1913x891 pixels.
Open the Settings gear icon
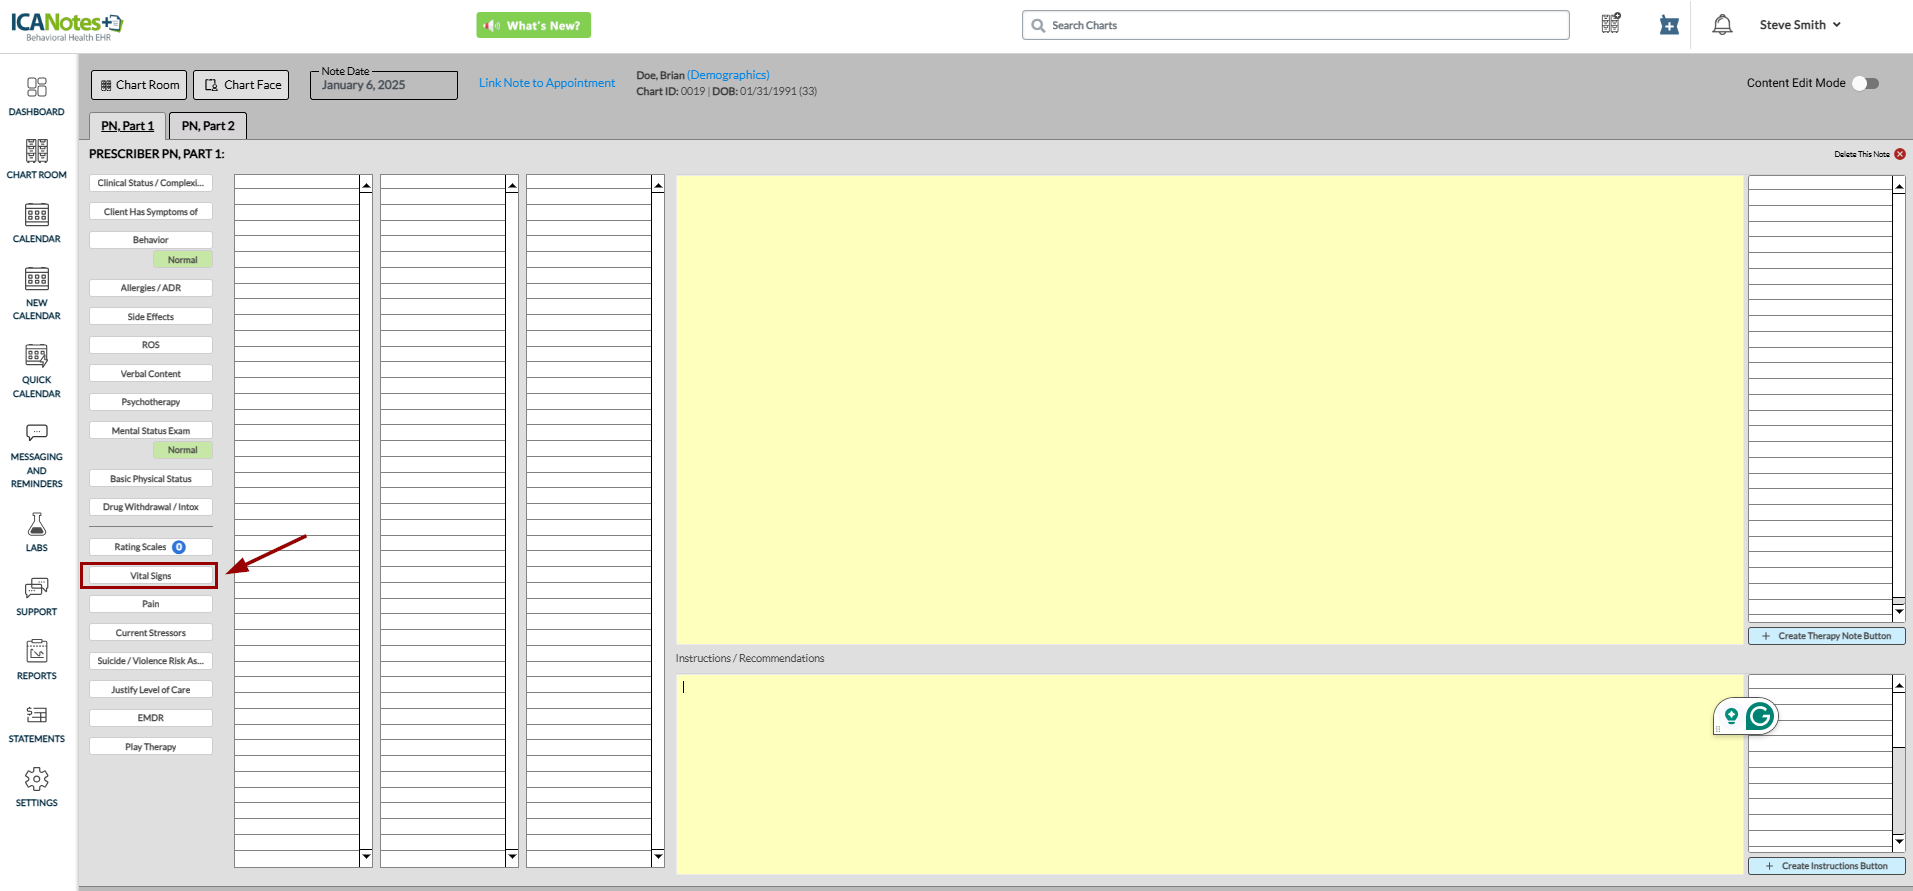37,779
